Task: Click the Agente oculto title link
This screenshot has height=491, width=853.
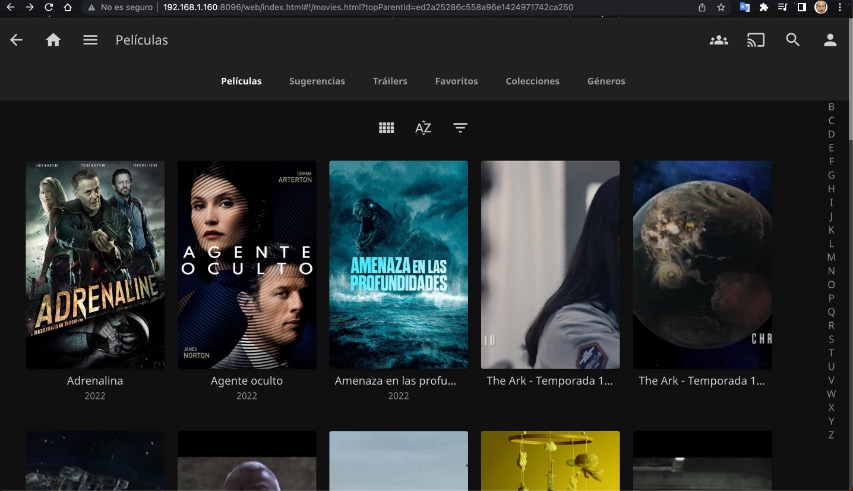Action: (247, 381)
